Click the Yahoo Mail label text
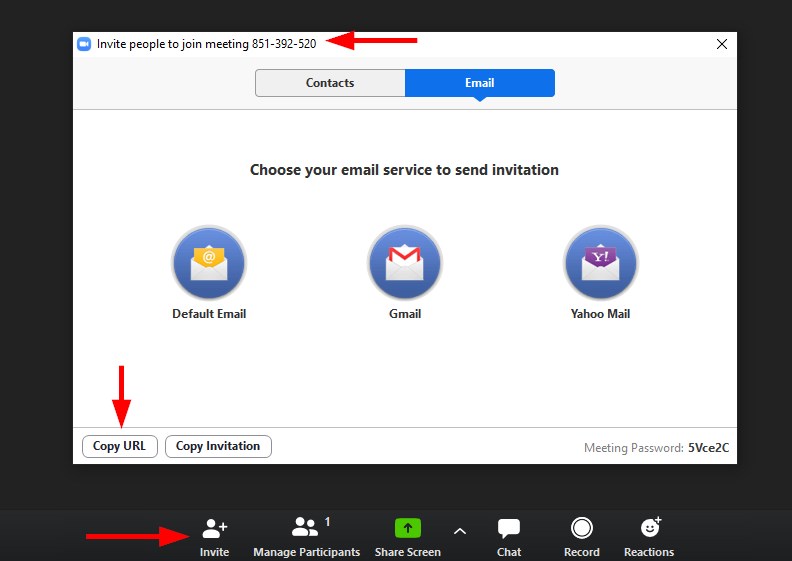Viewport: 792px width, 561px height. tap(601, 314)
